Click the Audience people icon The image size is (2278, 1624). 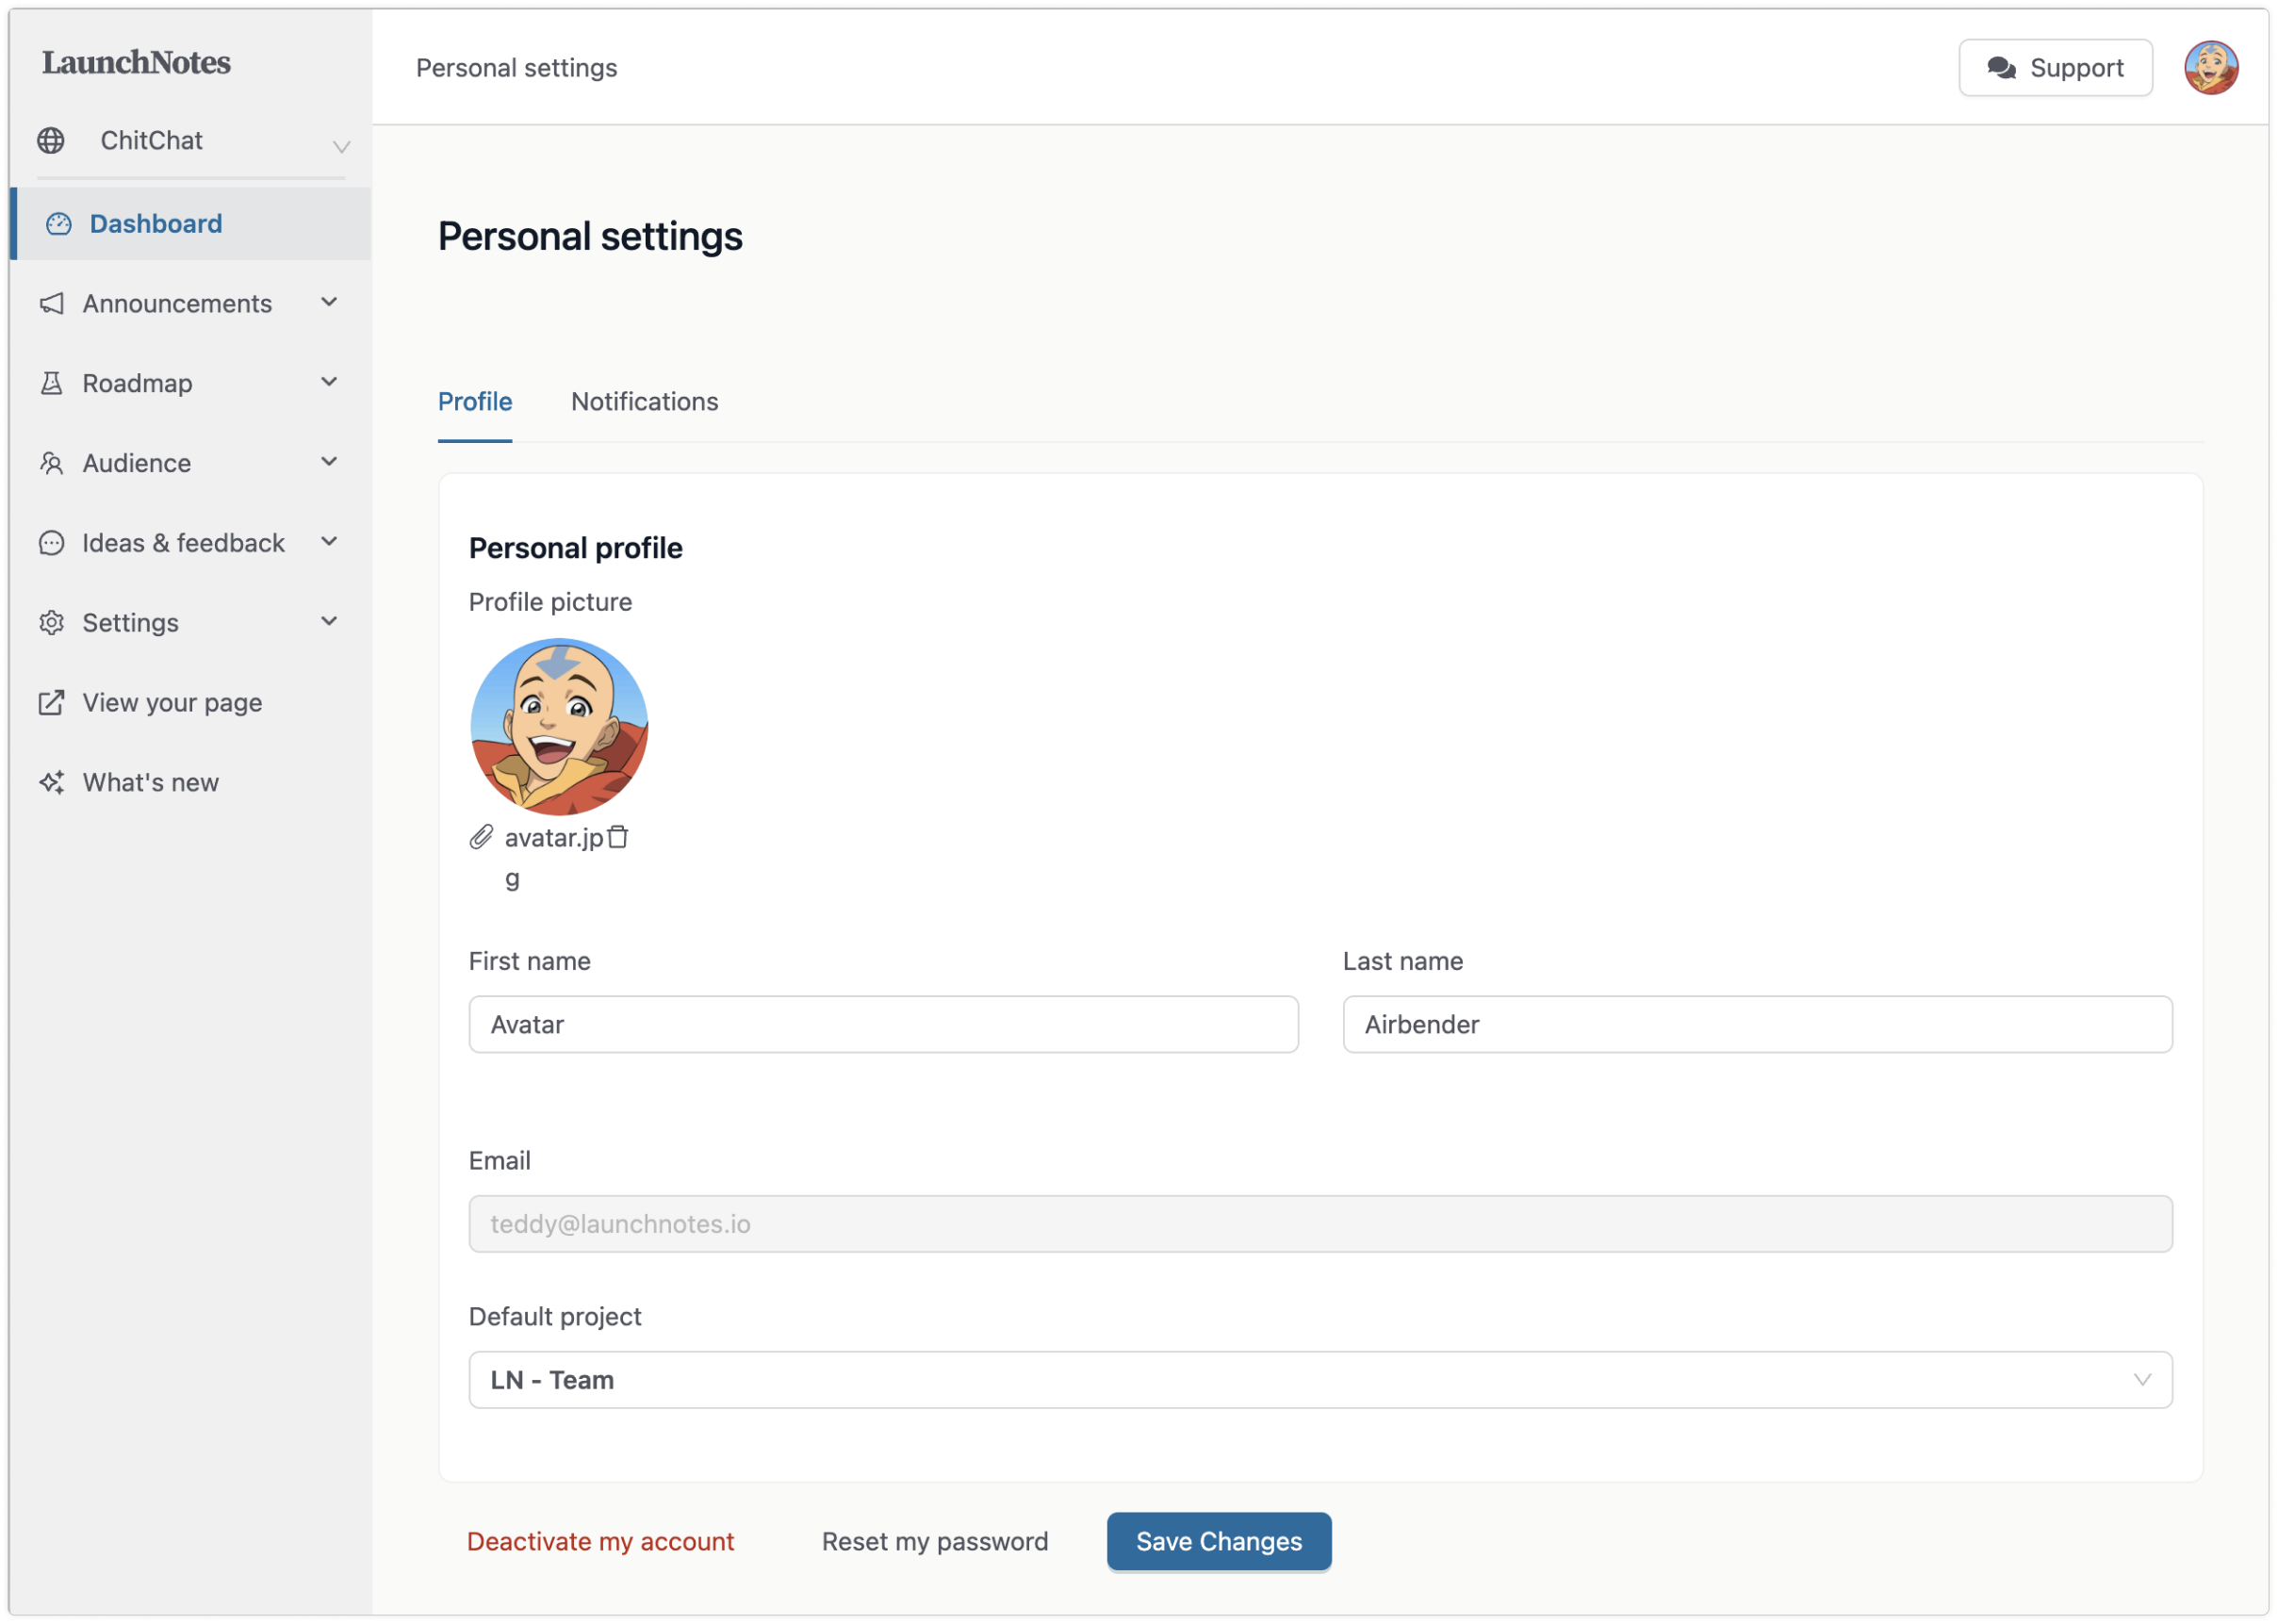click(x=52, y=463)
